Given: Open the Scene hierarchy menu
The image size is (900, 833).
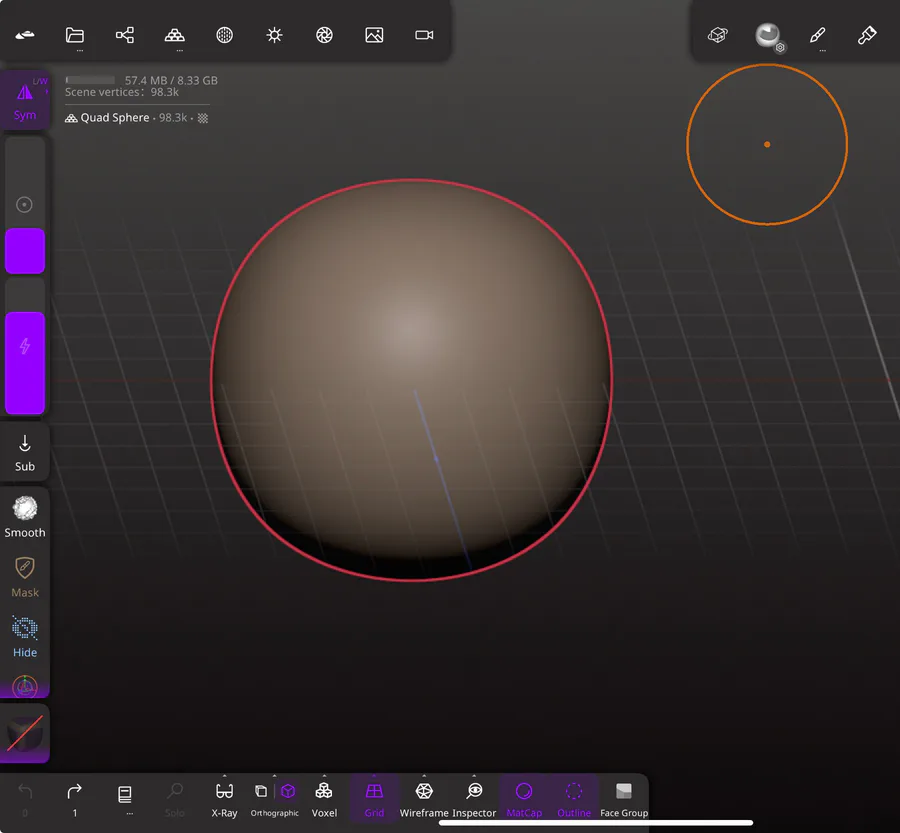Looking at the screenshot, I should (125, 35).
